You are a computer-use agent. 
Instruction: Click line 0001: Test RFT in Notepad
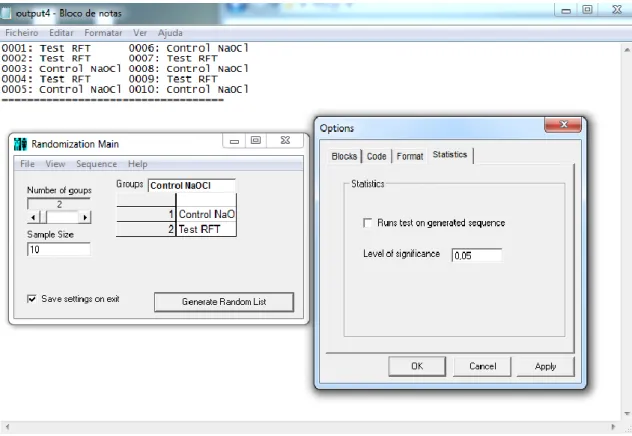tap(46, 48)
